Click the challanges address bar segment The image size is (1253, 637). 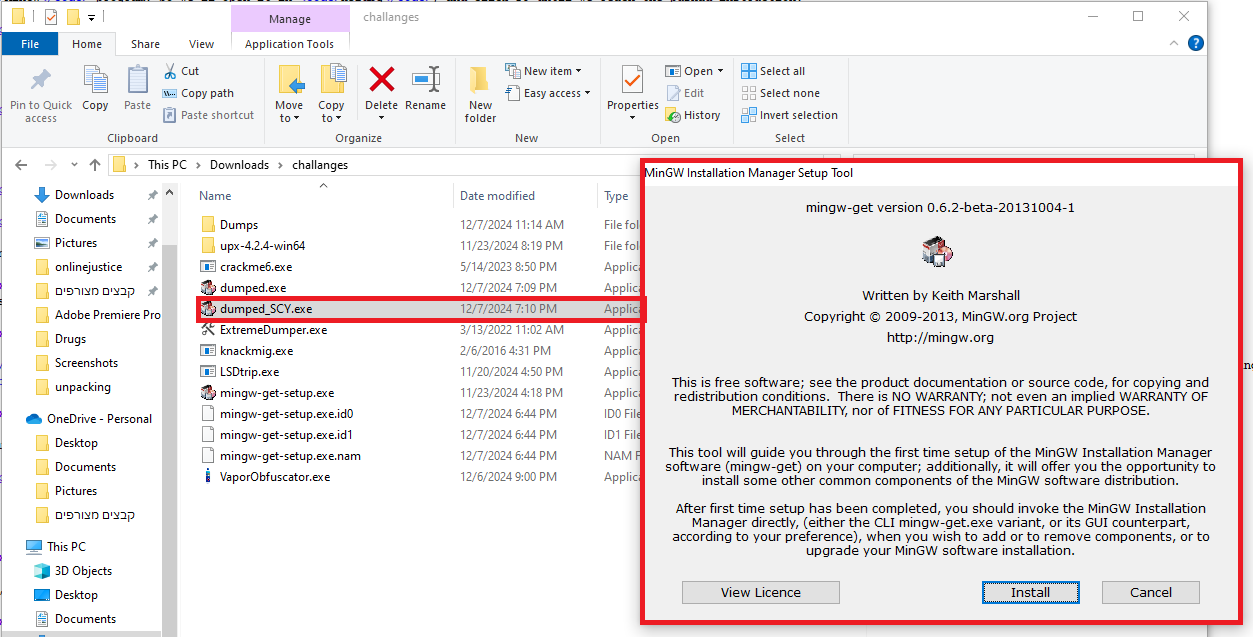tap(320, 165)
